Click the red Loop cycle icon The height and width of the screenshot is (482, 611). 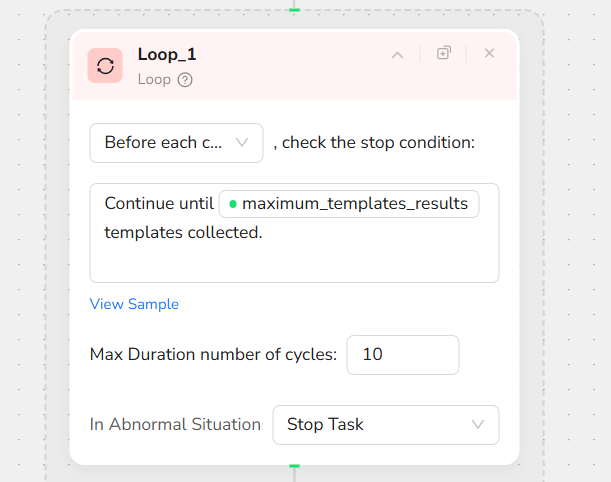point(105,66)
